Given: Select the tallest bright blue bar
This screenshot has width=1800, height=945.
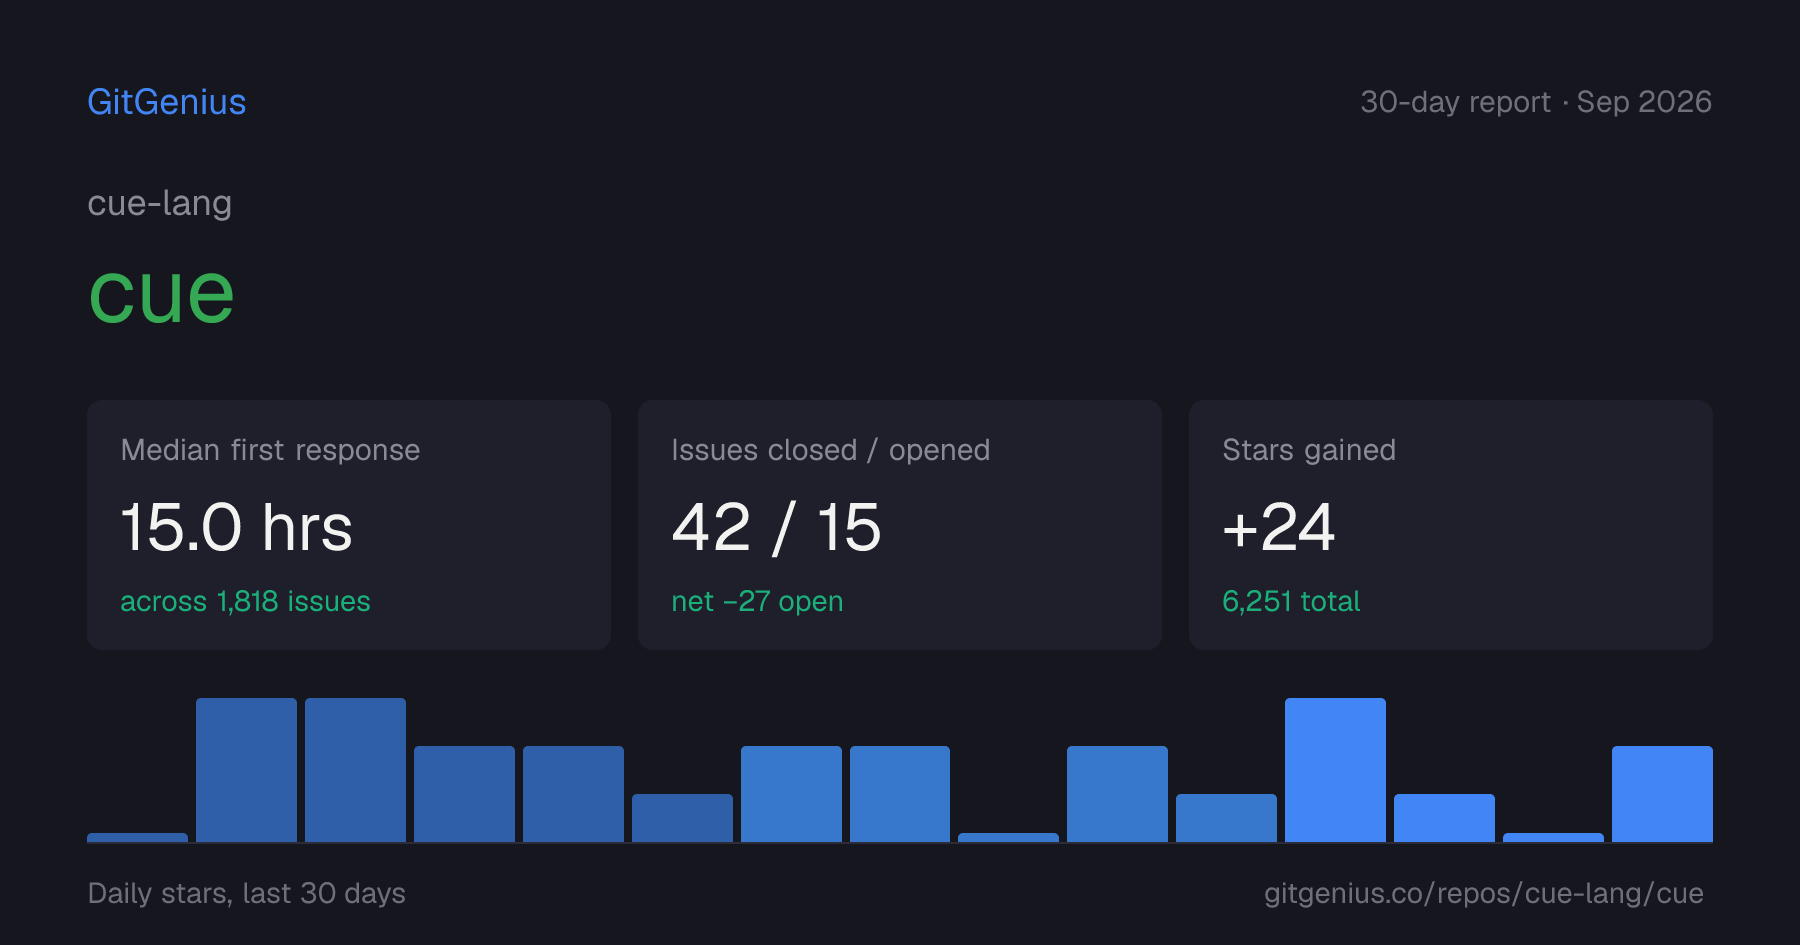Looking at the screenshot, I should 1335,770.
